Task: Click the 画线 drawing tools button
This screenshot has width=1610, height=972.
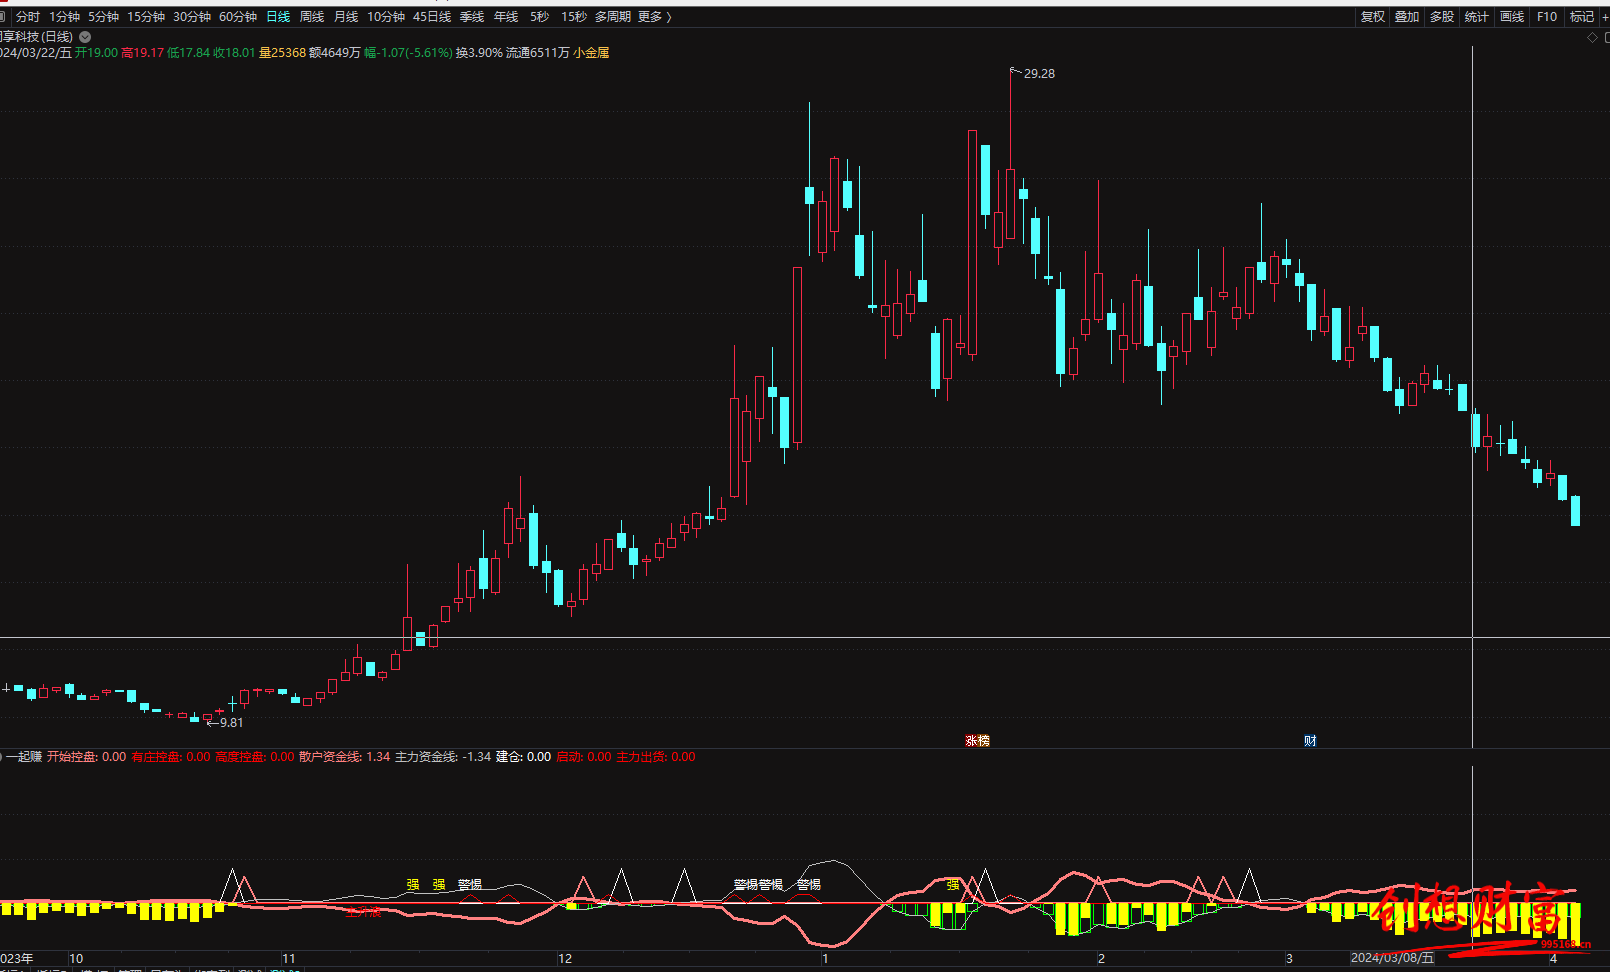Action: click(x=1512, y=17)
